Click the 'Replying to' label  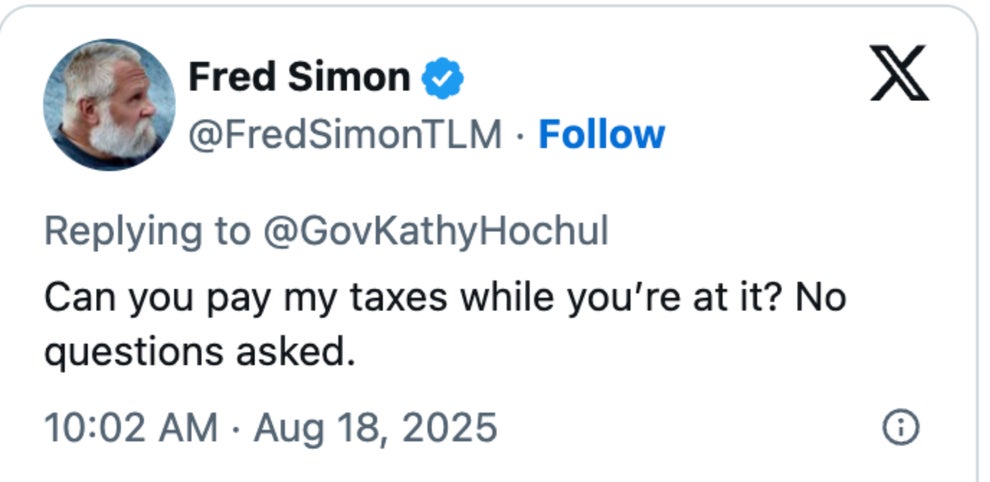(147, 231)
